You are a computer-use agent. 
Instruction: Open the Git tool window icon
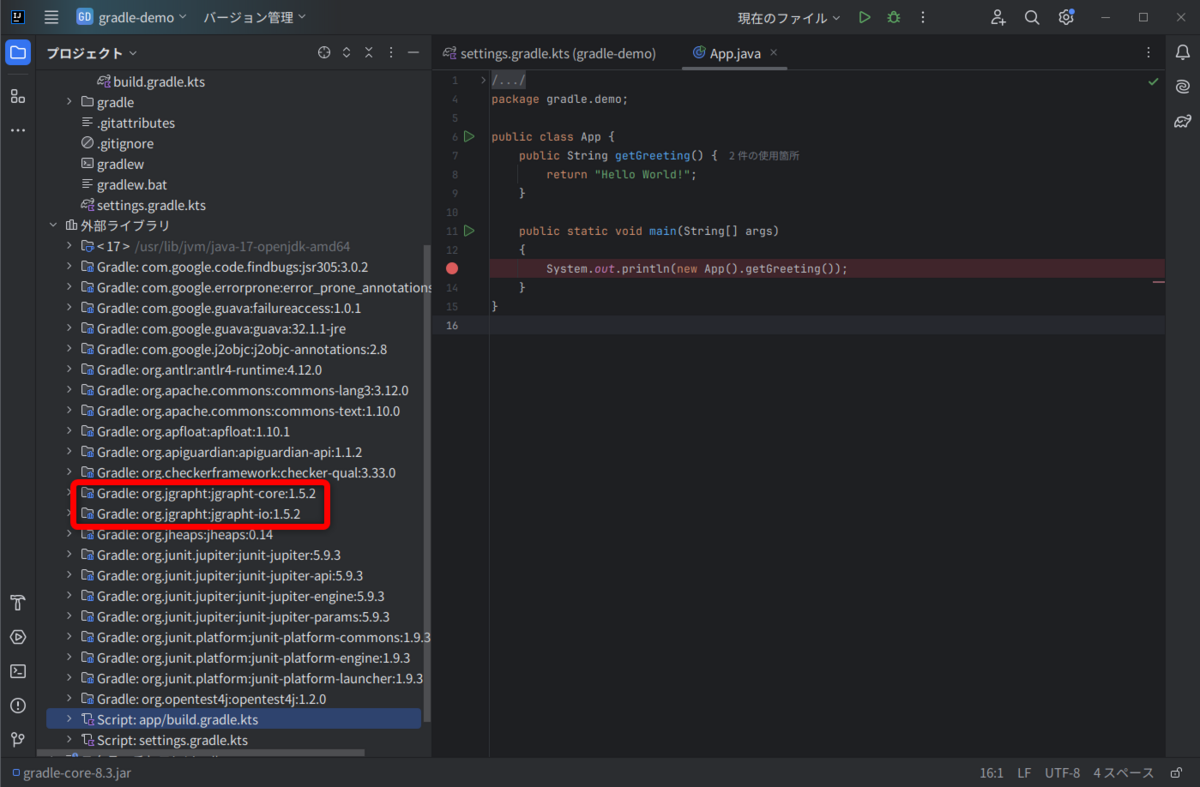coord(17,740)
